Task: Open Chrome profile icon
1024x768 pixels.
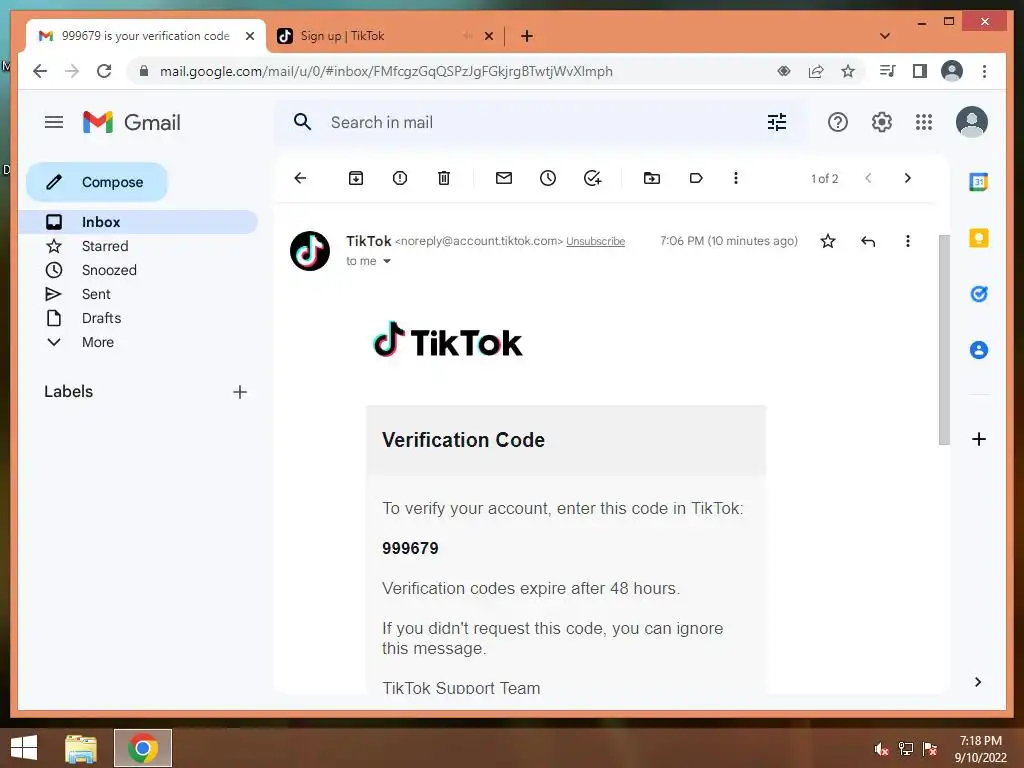Action: click(952, 71)
